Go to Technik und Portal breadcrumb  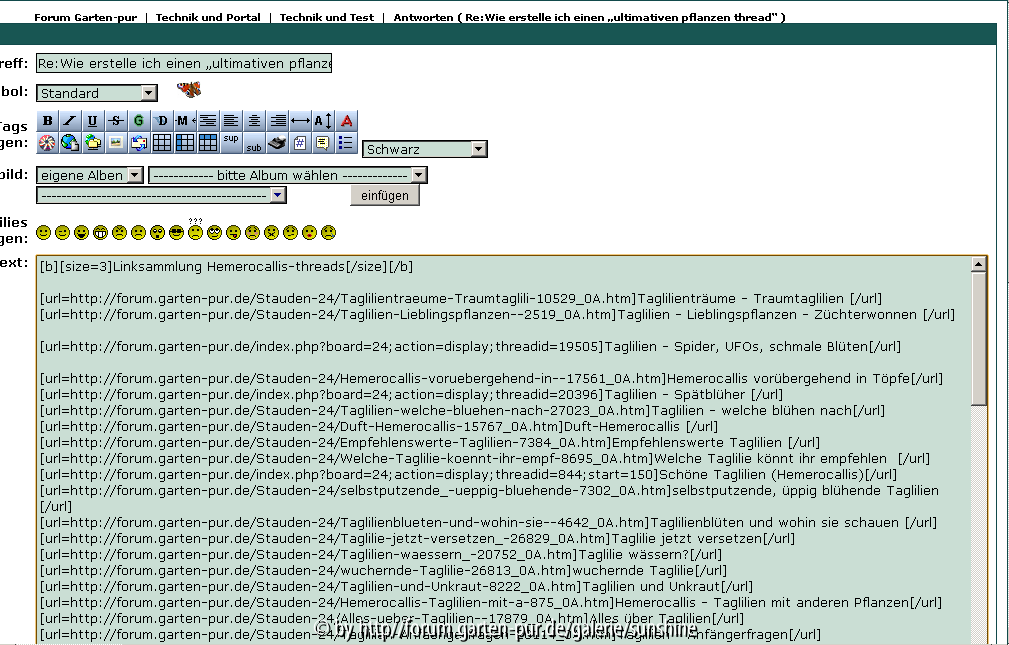point(208,17)
